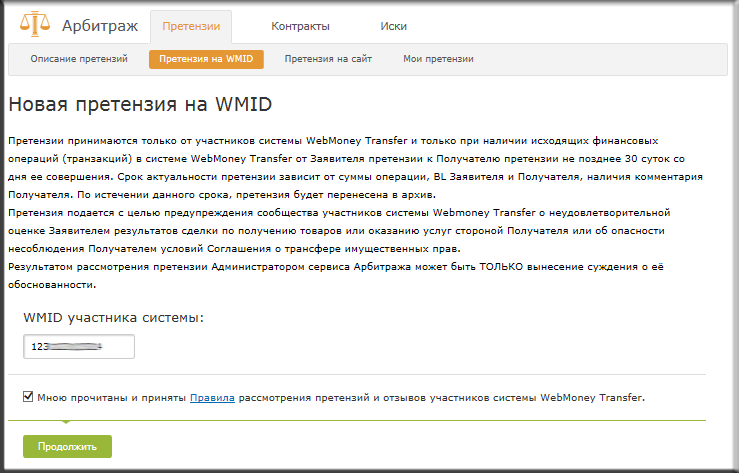Click the WMID участника системы input field
Screen dimensions: 739x473
point(79,346)
